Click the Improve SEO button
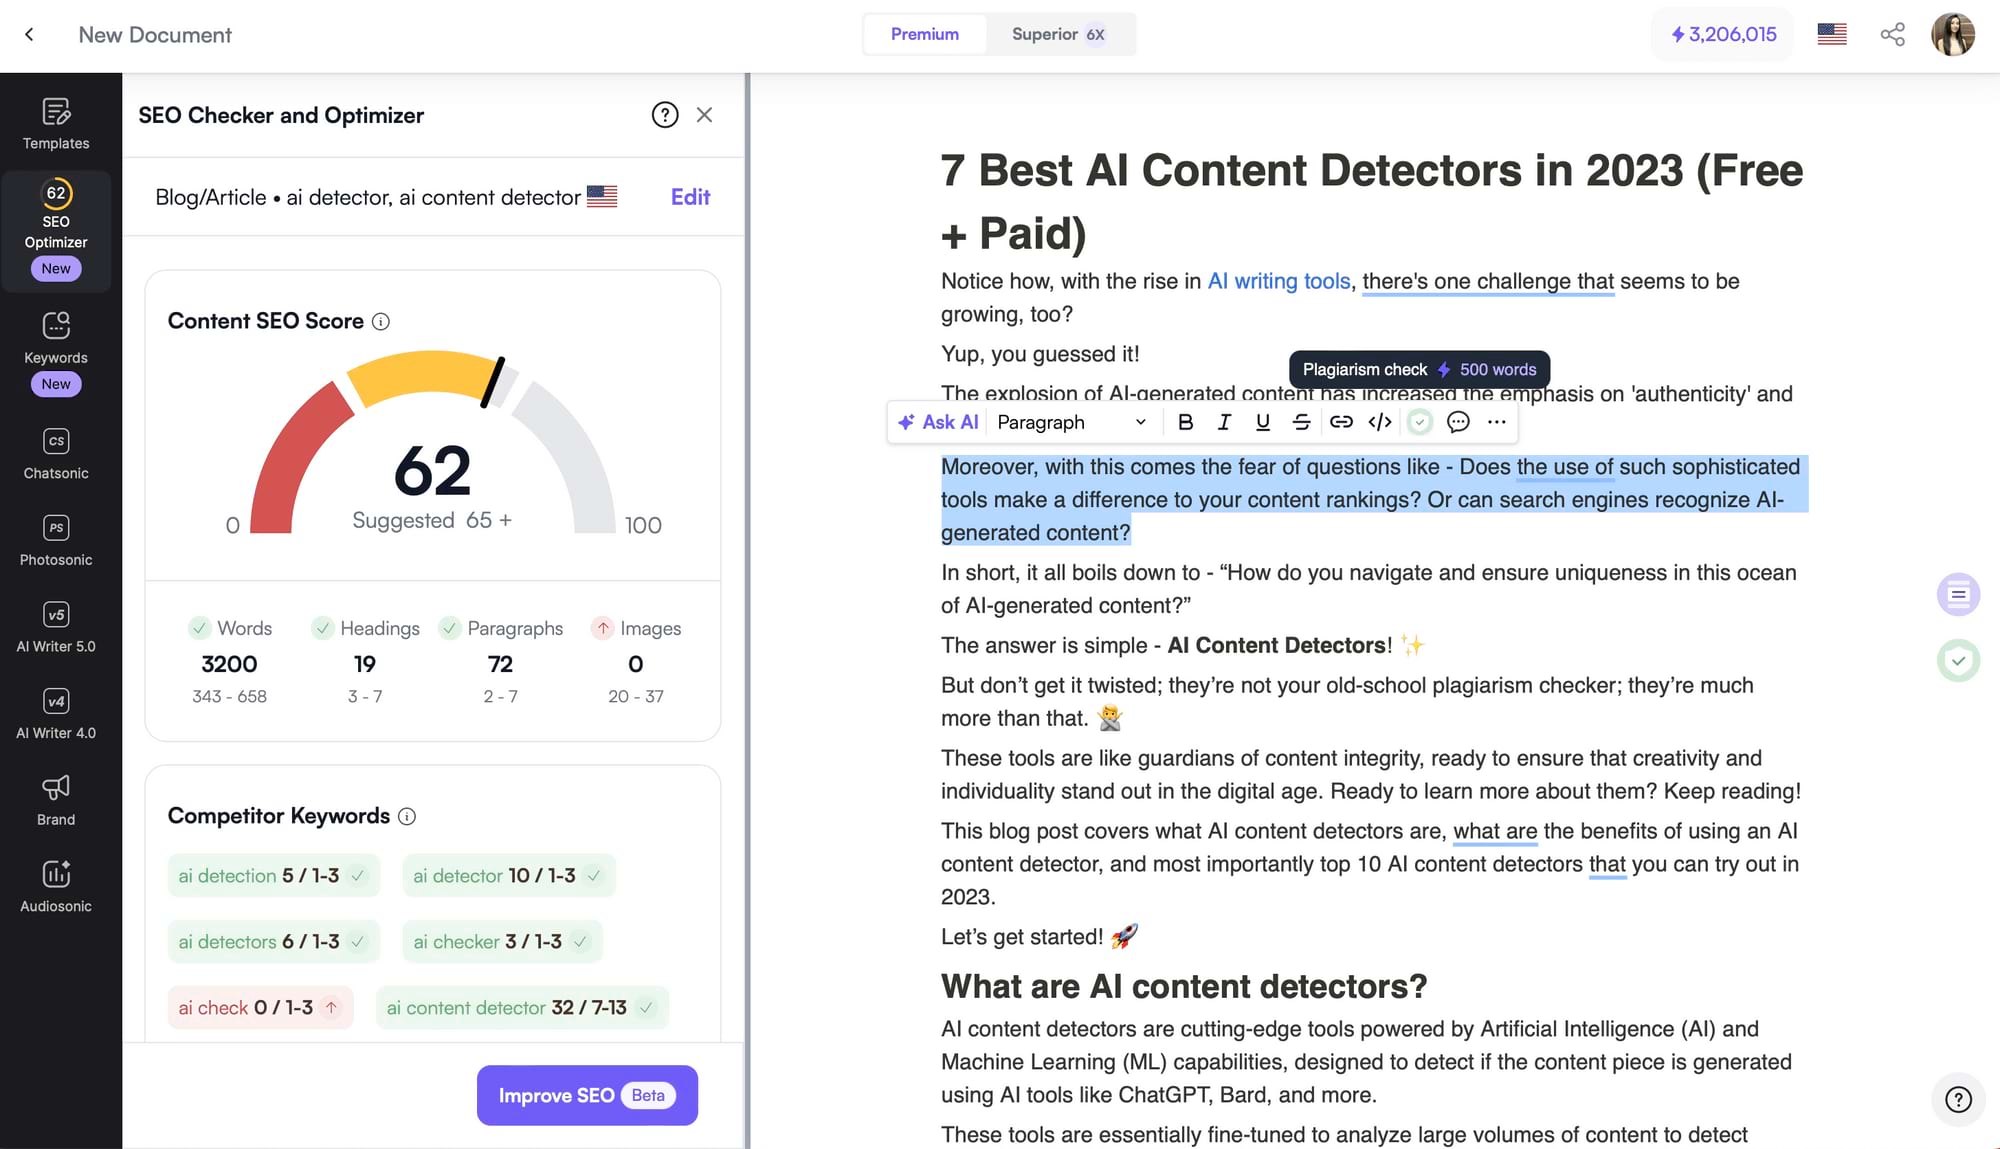The image size is (2000, 1149). click(x=587, y=1095)
